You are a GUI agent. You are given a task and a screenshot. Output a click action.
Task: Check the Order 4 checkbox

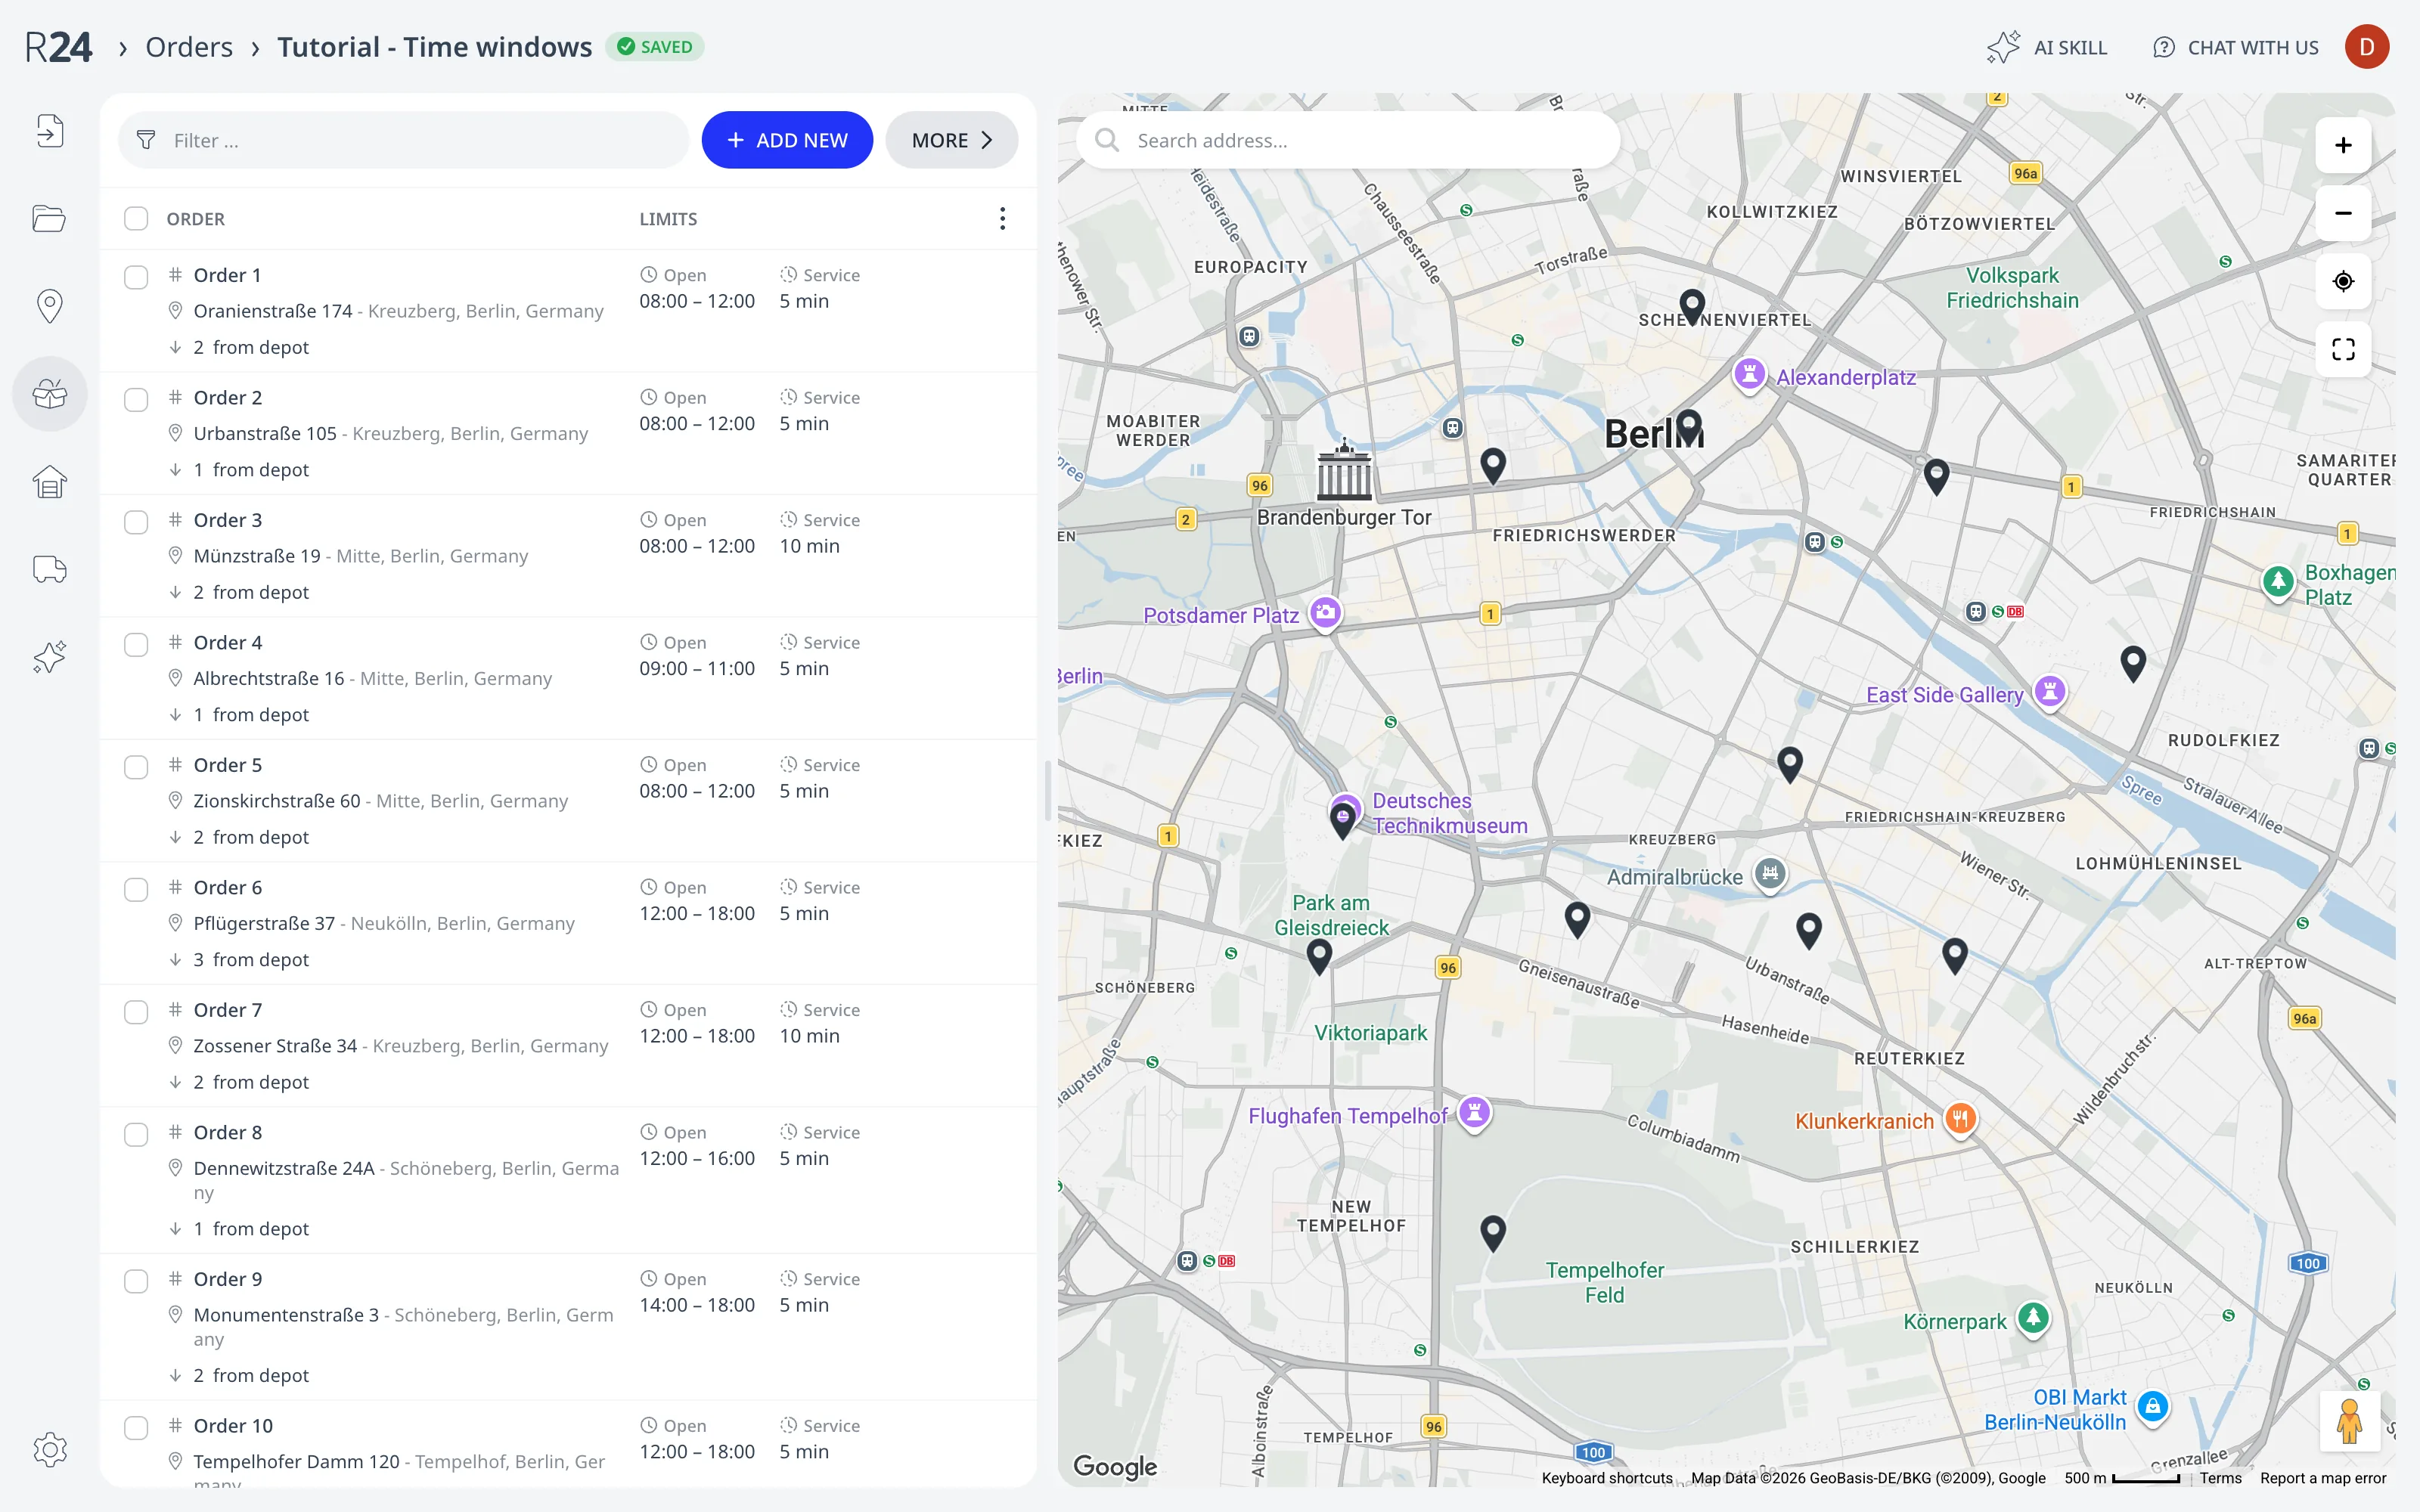pyautogui.click(x=136, y=645)
